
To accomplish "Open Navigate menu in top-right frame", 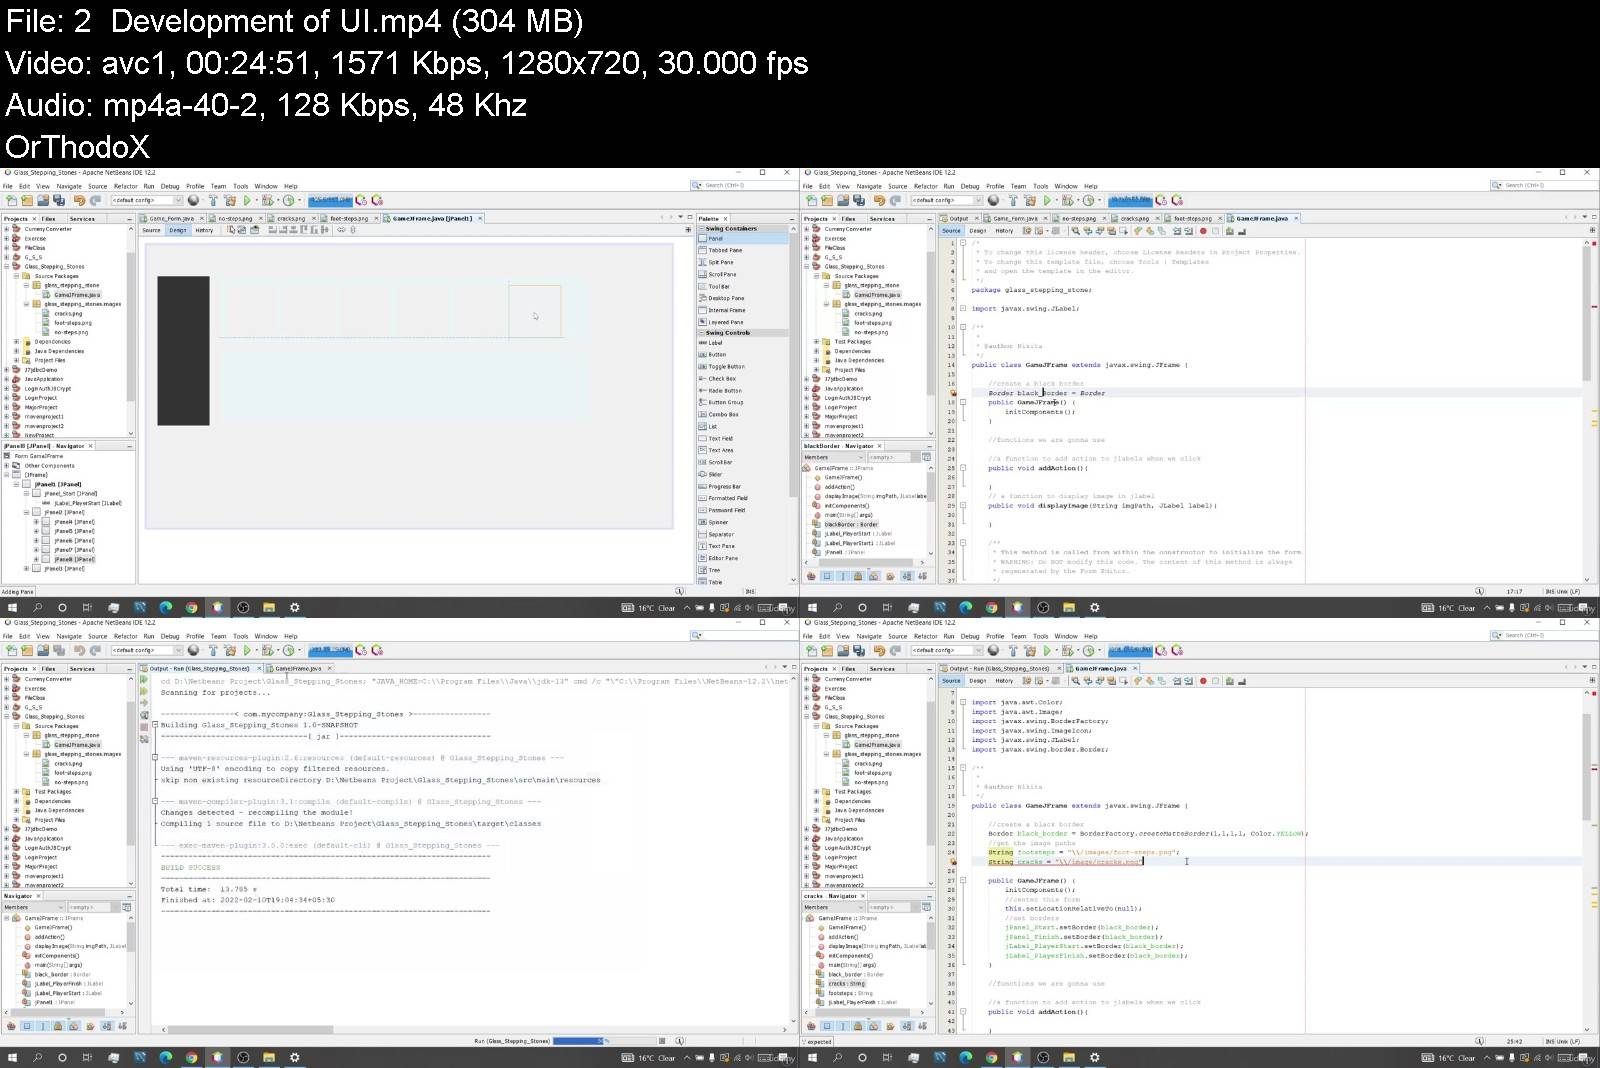I will click(869, 186).
